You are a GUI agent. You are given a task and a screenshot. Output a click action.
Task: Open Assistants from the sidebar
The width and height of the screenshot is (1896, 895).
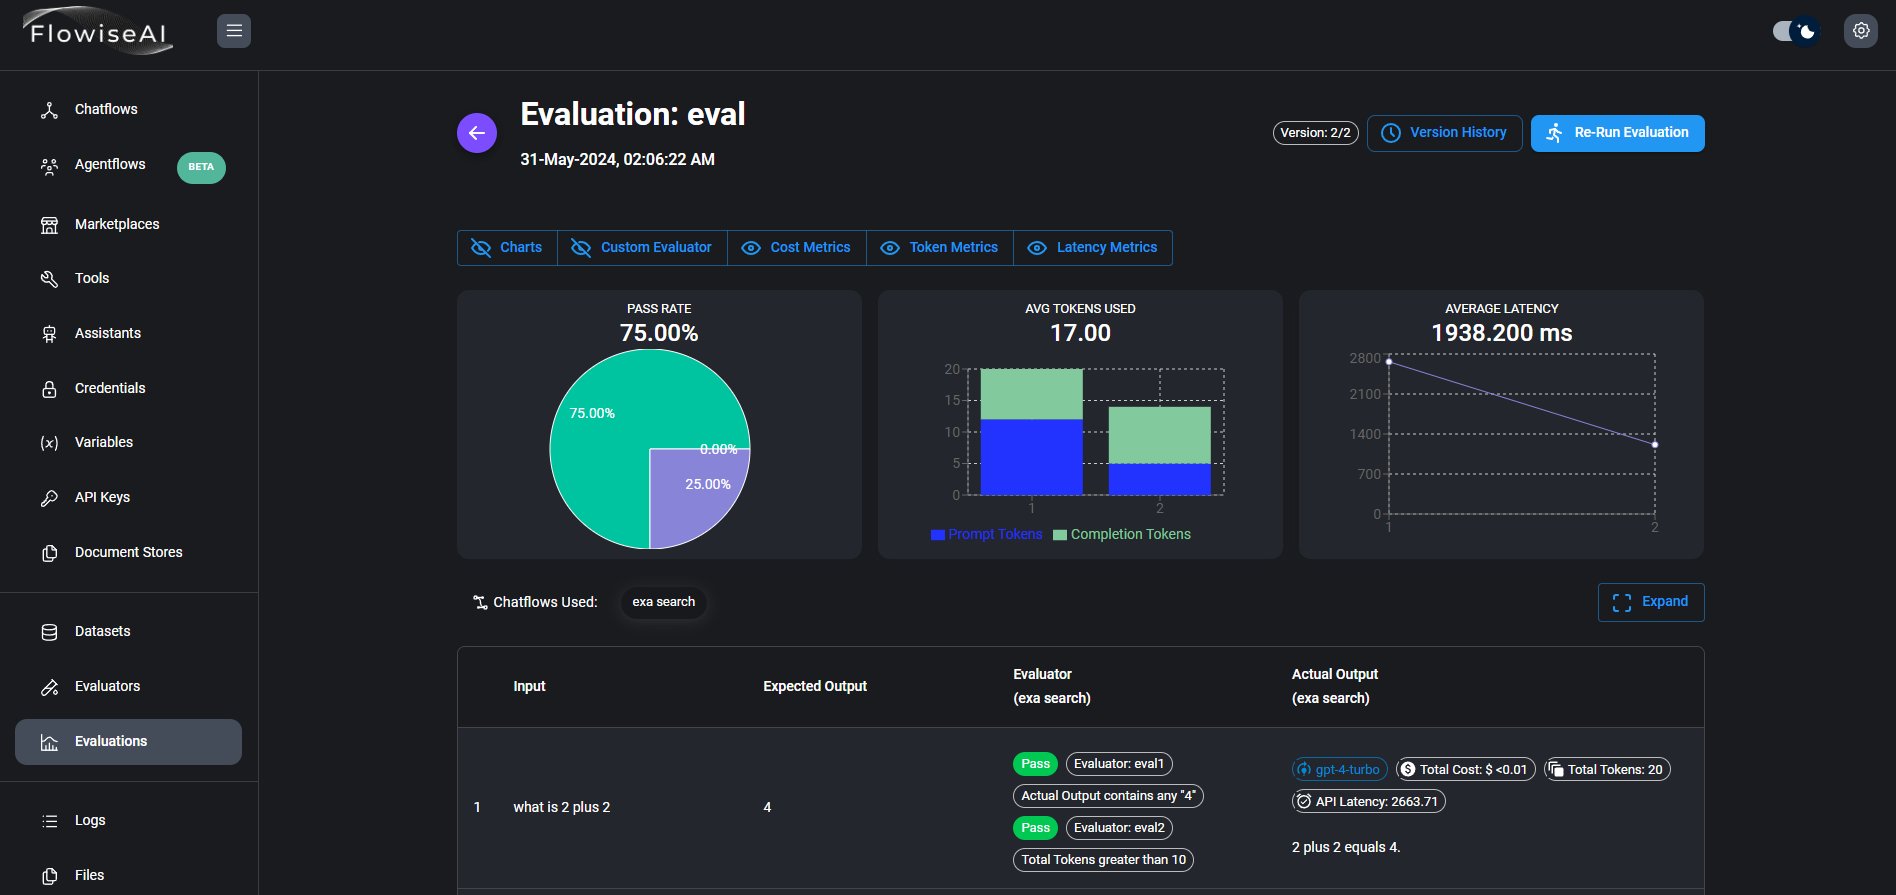point(128,333)
